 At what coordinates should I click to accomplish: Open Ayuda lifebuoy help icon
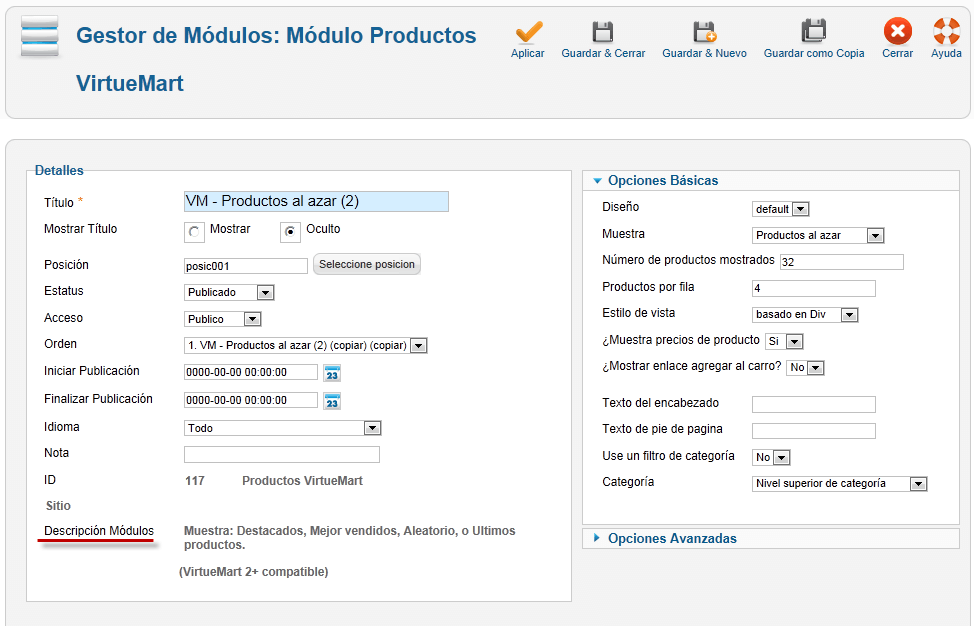pos(947,30)
